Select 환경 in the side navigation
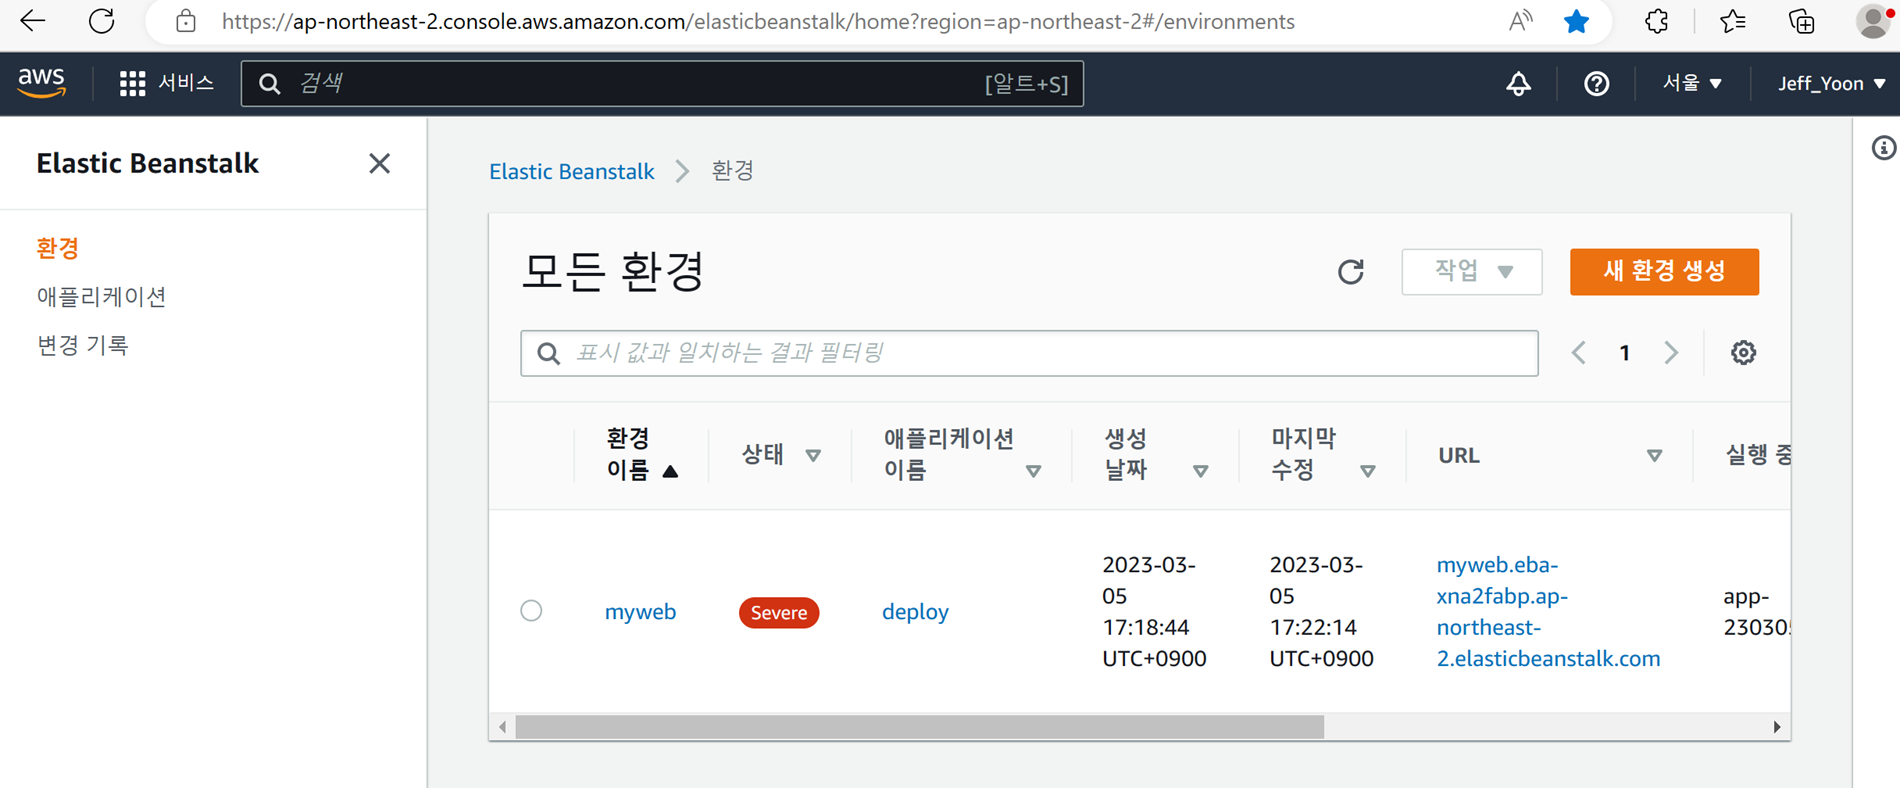1900x788 pixels. [x=58, y=248]
